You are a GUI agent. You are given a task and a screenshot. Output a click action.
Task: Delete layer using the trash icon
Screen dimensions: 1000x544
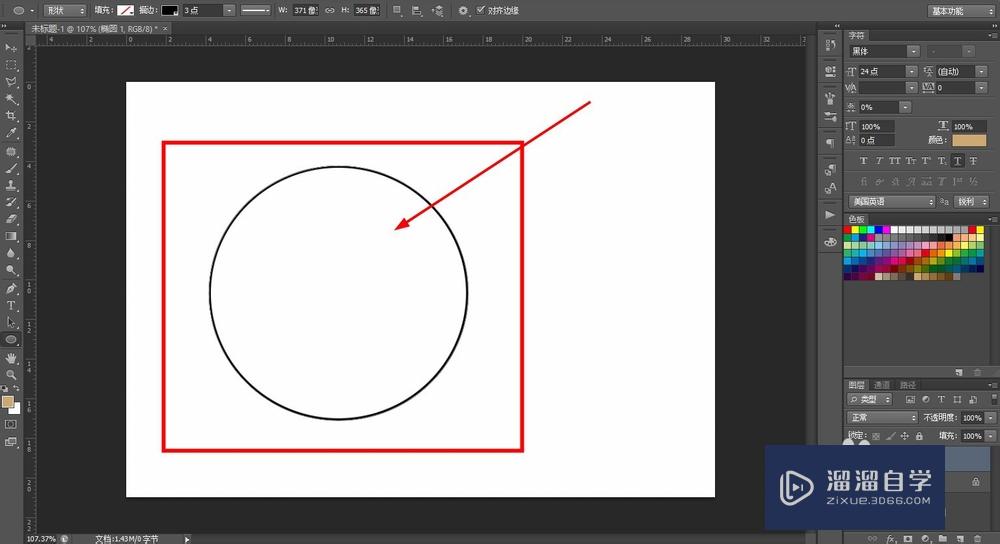[x=977, y=538]
